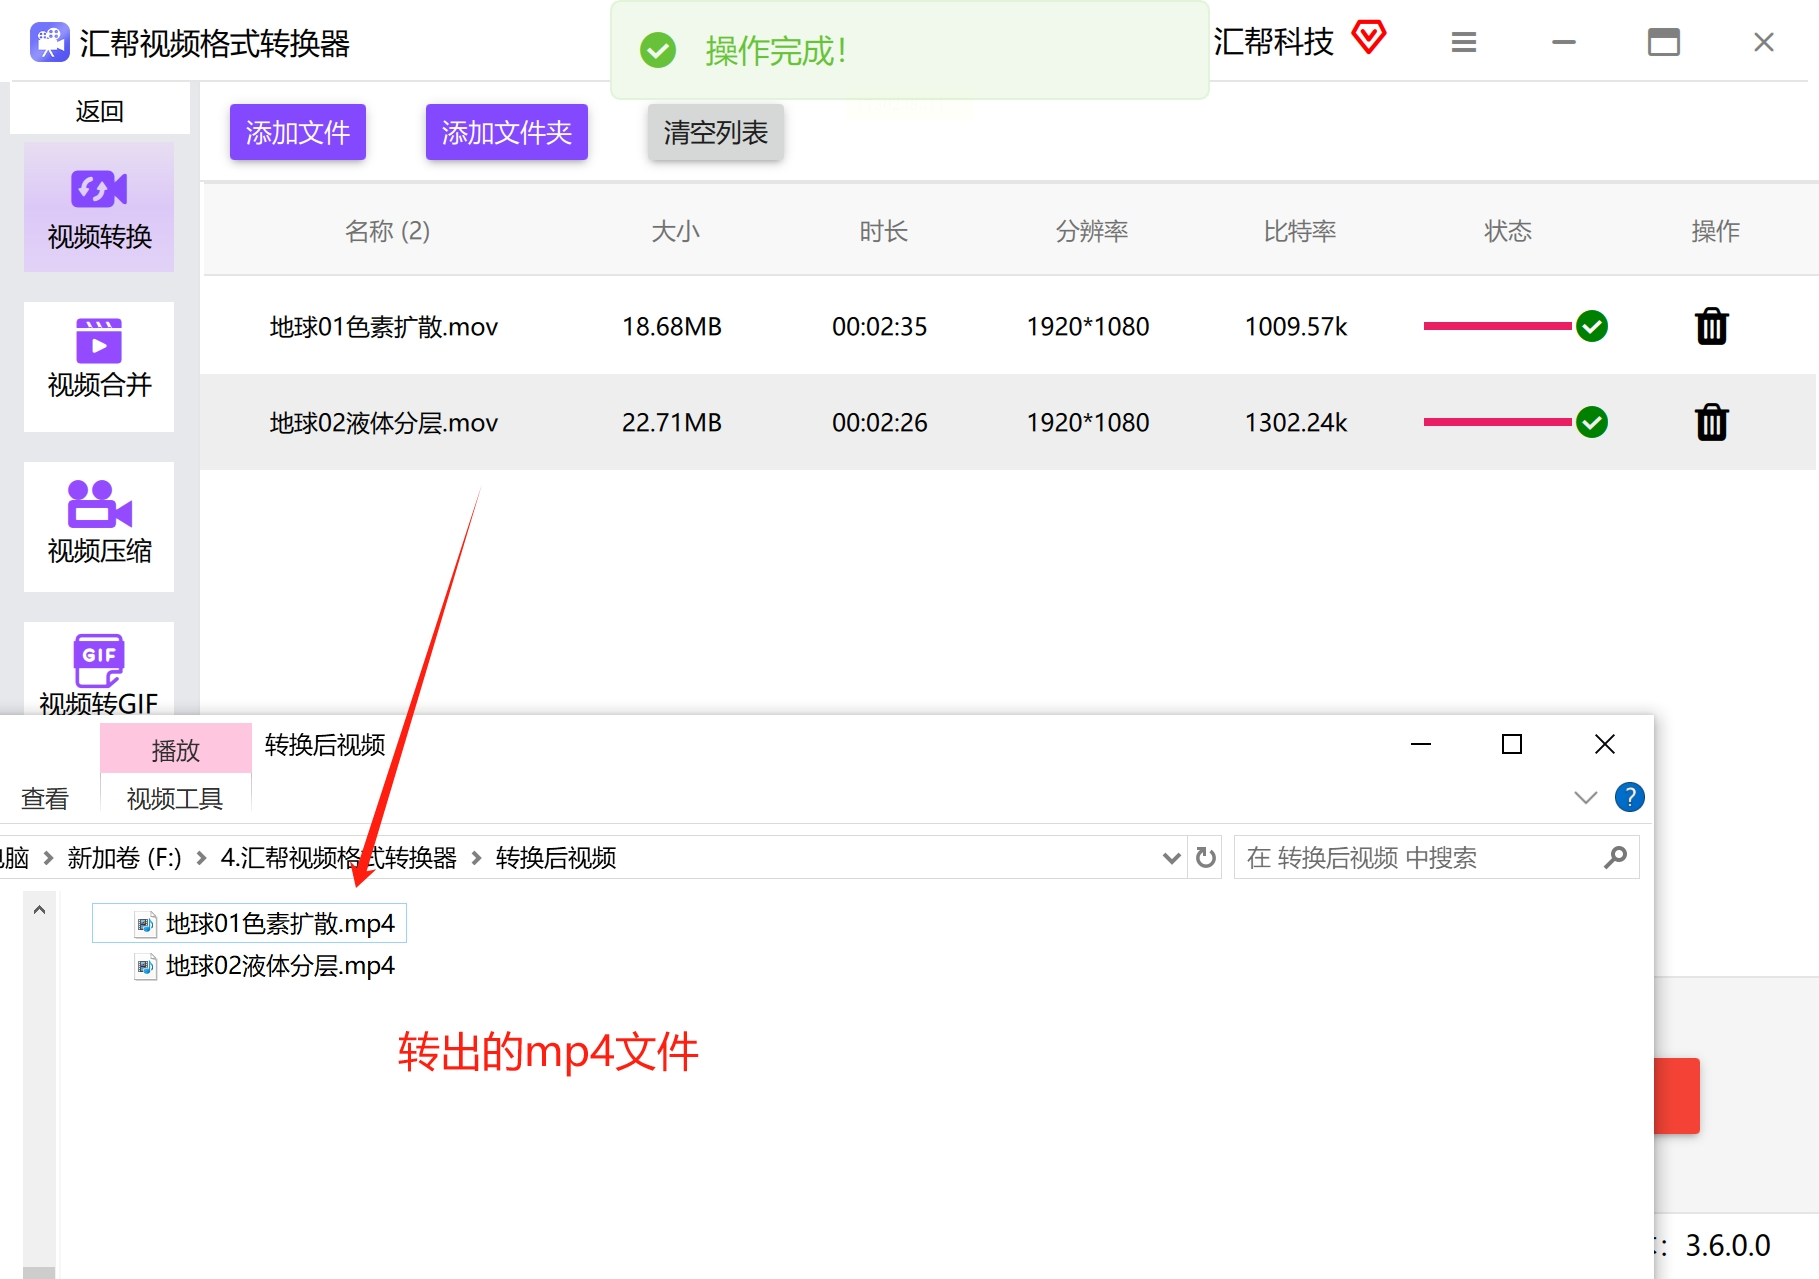Open the 视频转GIF tool
Screen dimensions: 1819x1279
pyautogui.click(x=99, y=669)
